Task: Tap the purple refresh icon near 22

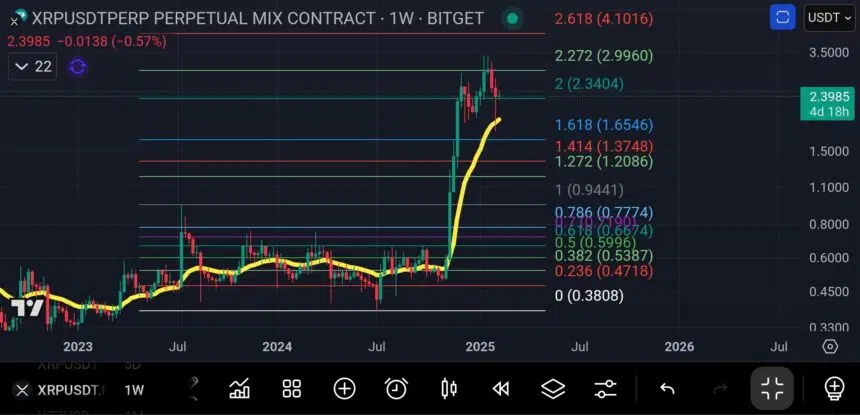Action: point(77,67)
